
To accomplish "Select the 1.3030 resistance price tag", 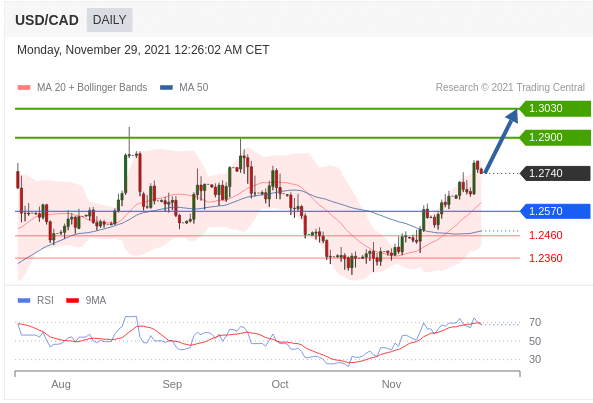I will (555, 108).
